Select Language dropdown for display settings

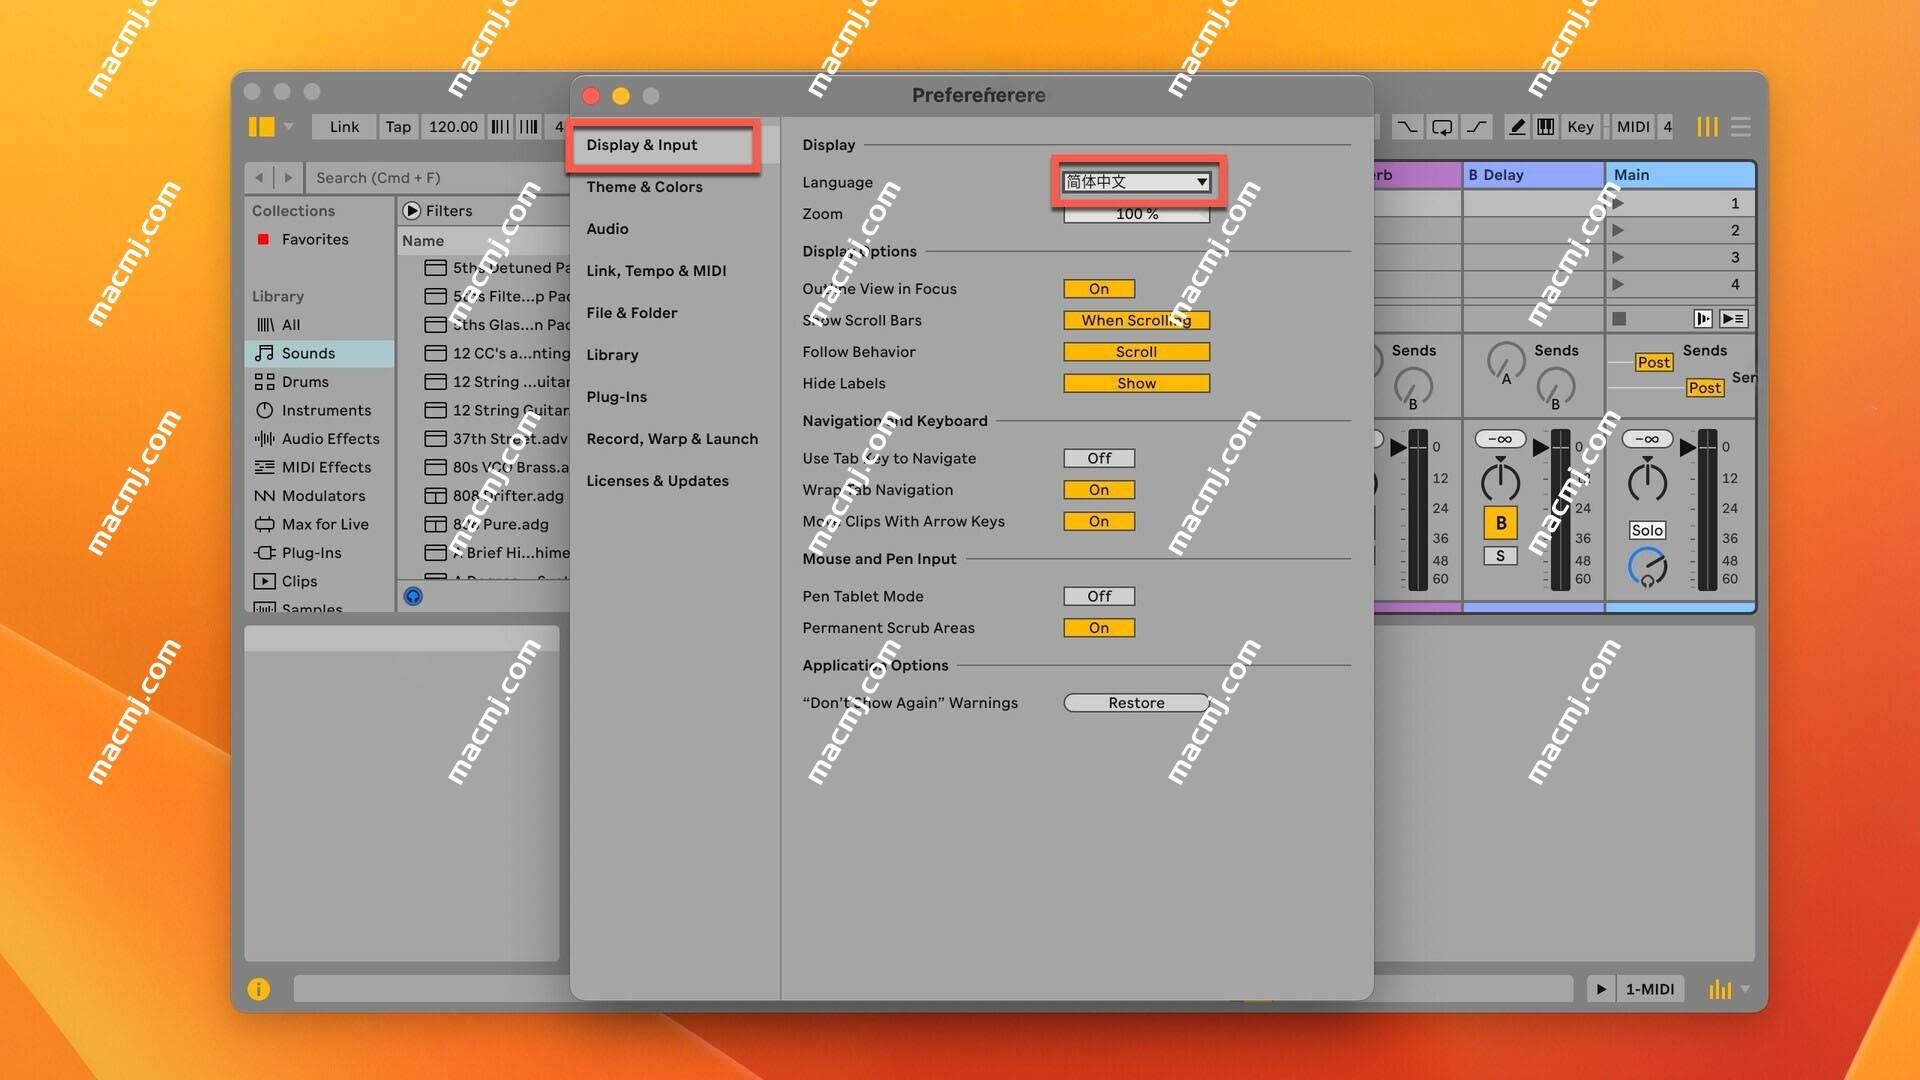[1134, 181]
